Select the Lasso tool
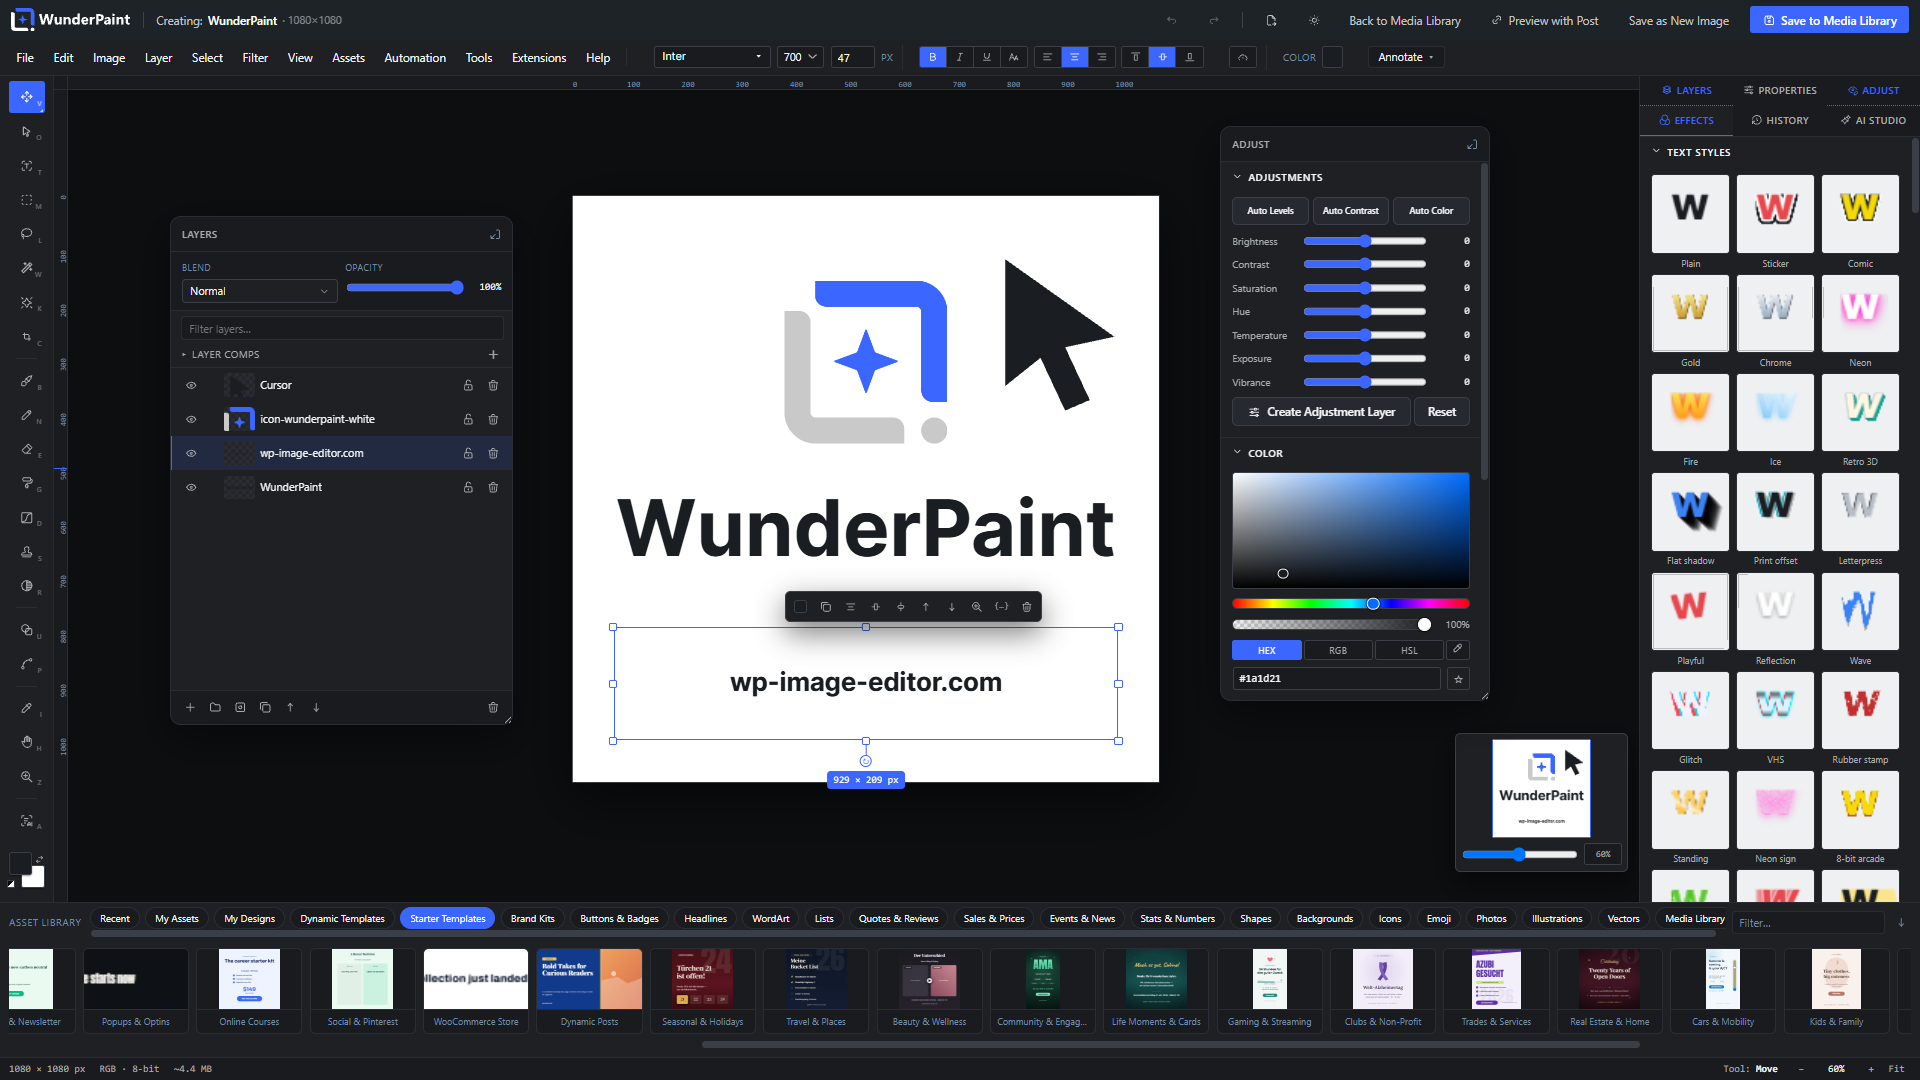1920x1080 pixels. [27, 234]
